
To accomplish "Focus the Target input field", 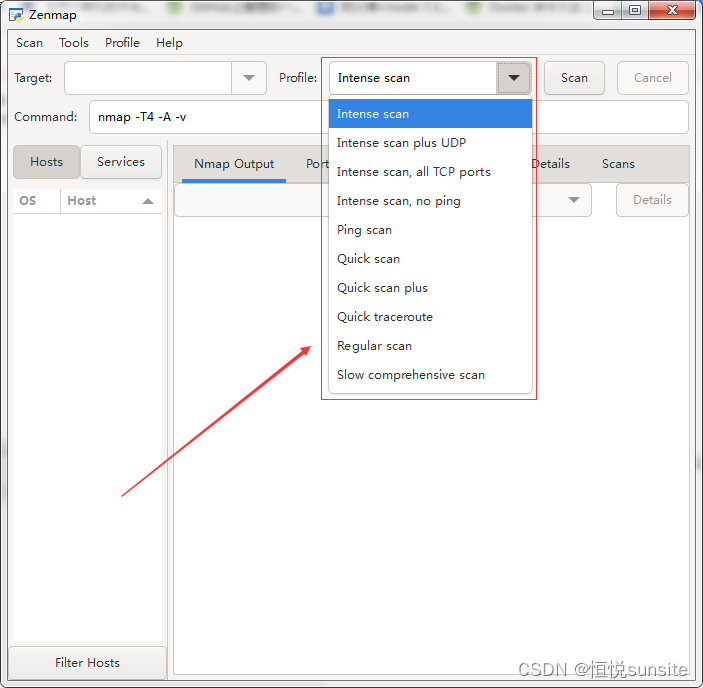I will (148, 78).
